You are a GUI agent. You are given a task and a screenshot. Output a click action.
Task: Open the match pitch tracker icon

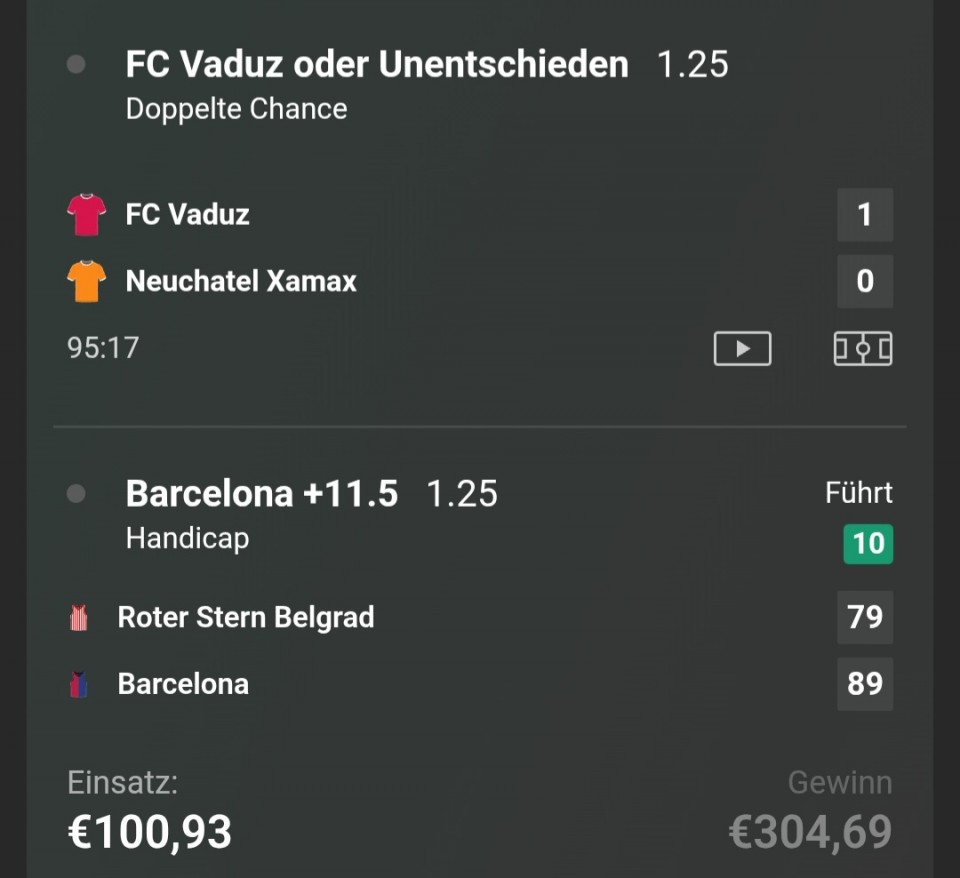tap(863, 348)
